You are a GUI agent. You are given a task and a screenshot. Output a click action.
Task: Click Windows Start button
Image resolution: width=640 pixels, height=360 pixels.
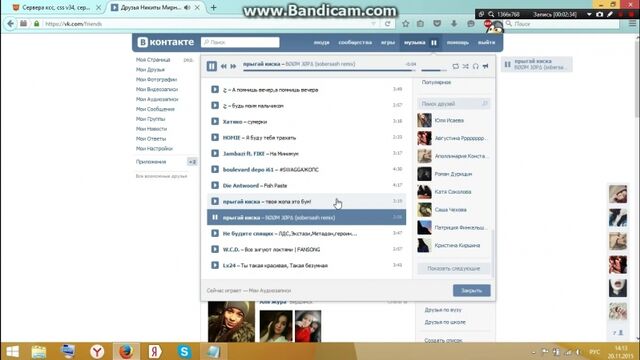pyautogui.click(x=12, y=351)
